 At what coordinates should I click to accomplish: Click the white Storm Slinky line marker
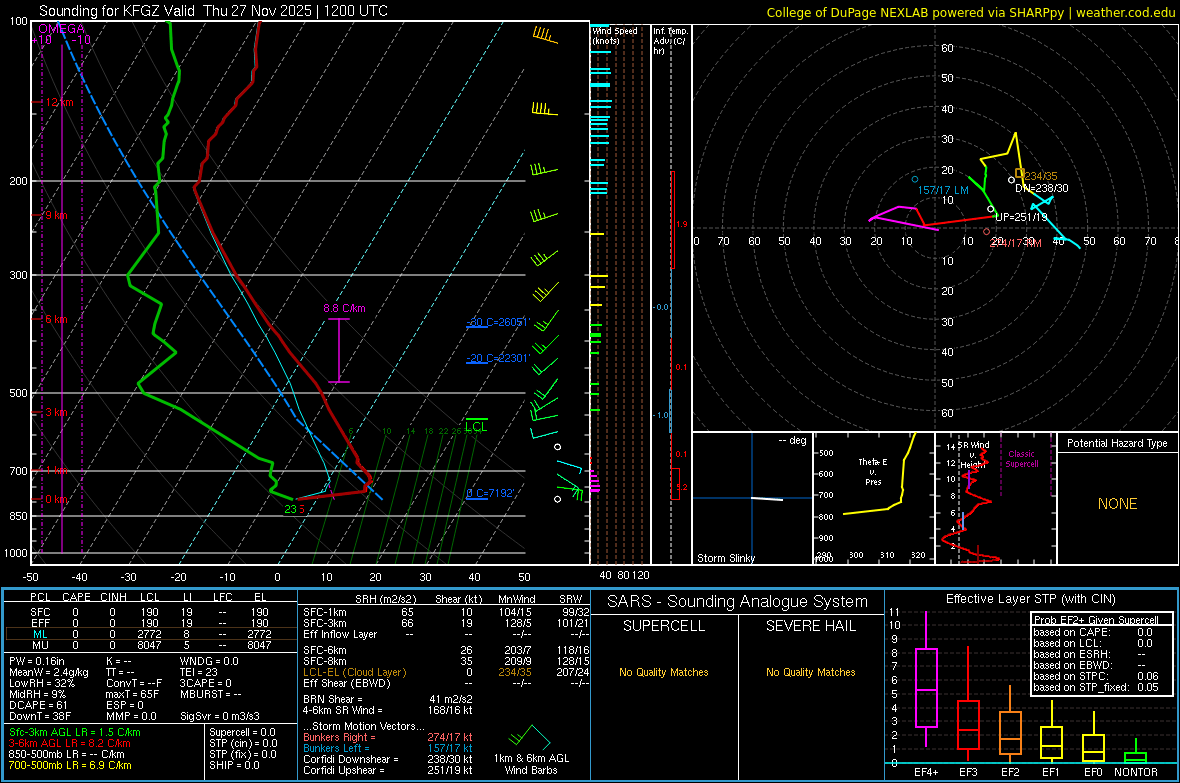[x=767, y=498]
